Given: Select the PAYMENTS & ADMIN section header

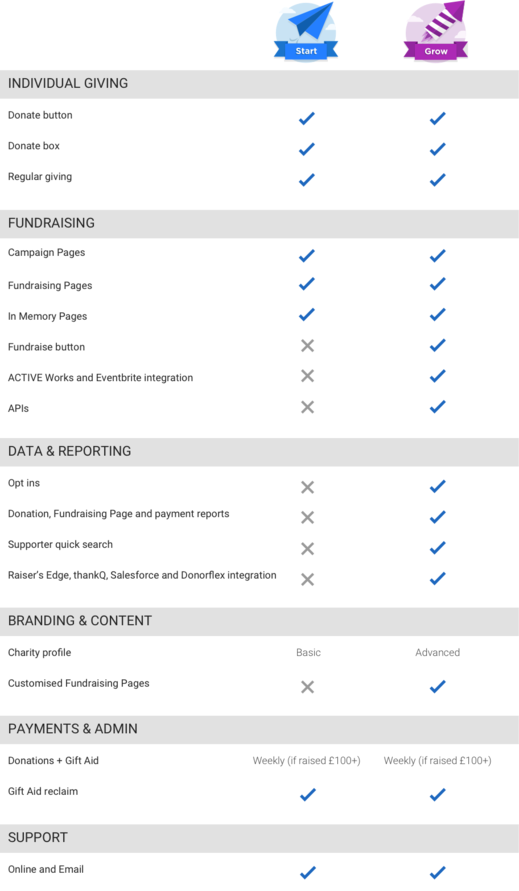Looking at the screenshot, I should [259, 729].
